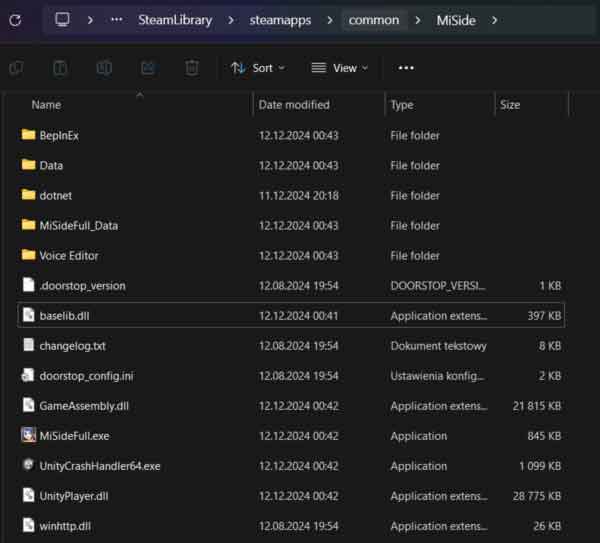Select the MiSideFull.exe file name

74,436
